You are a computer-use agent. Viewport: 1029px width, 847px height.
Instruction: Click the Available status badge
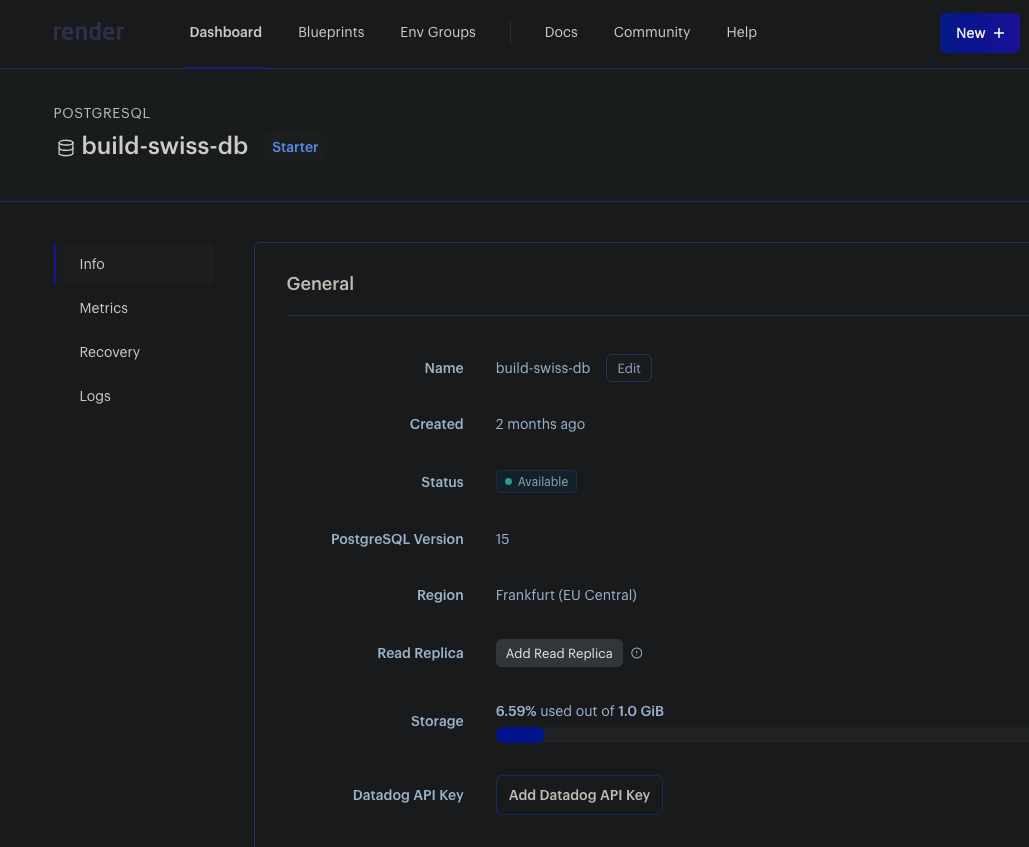click(536, 482)
